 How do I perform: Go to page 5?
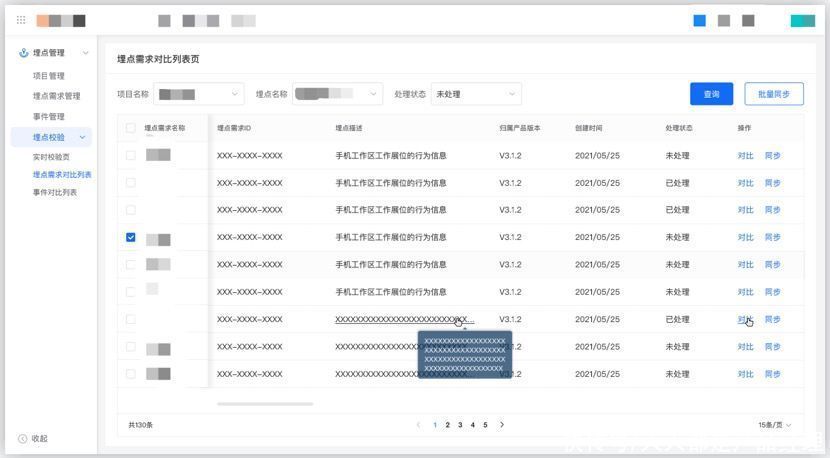pyautogui.click(x=485, y=425)
